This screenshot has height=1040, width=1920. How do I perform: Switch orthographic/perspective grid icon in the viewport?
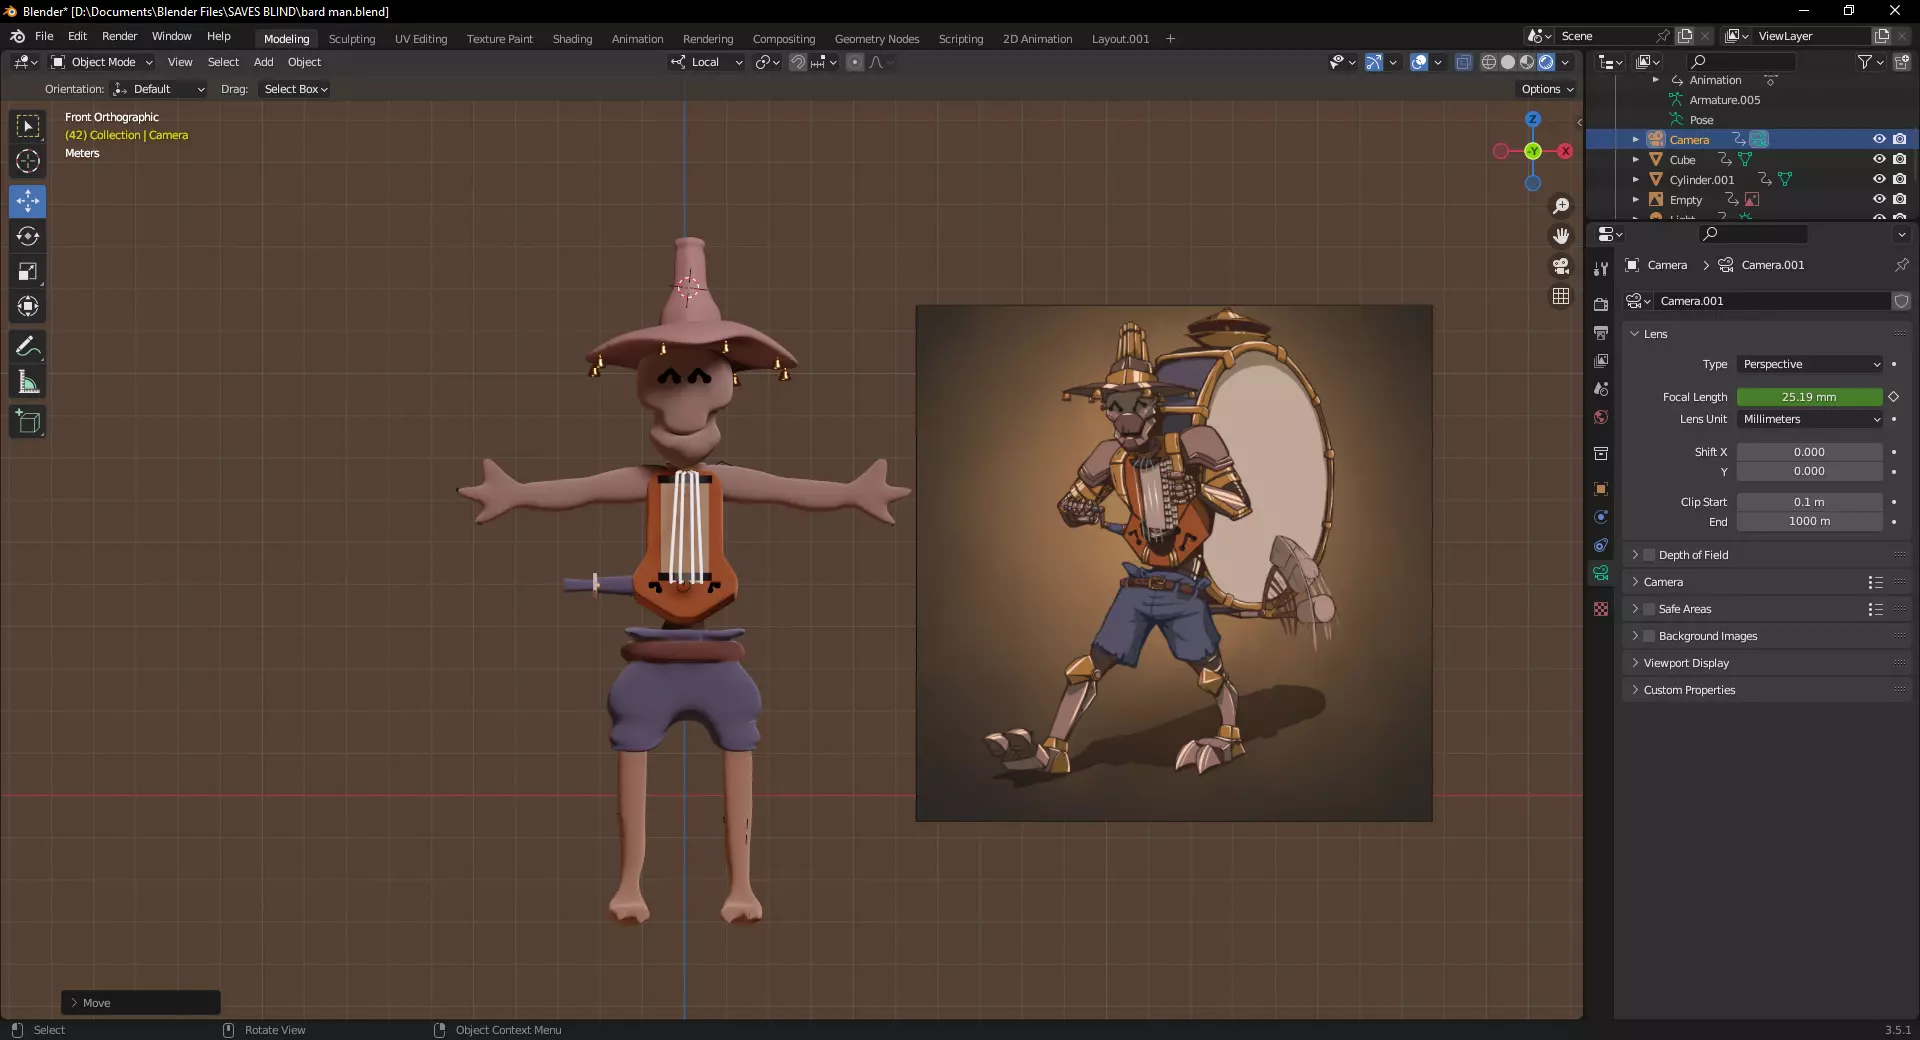[x=1561, y=296]
